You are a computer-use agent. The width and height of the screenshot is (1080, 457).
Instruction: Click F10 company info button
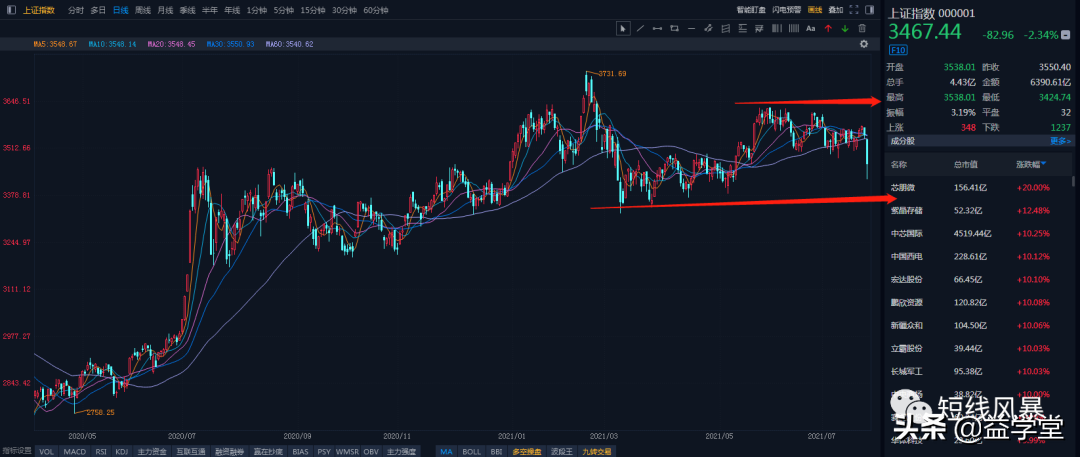click(x=897, y=49)
